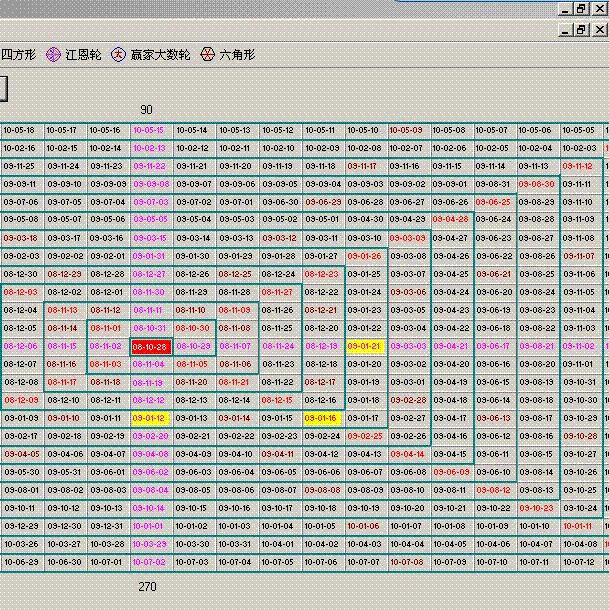Restore down the inner chart window
This screenshot has height=610, width=609.
tap(581, 30)
